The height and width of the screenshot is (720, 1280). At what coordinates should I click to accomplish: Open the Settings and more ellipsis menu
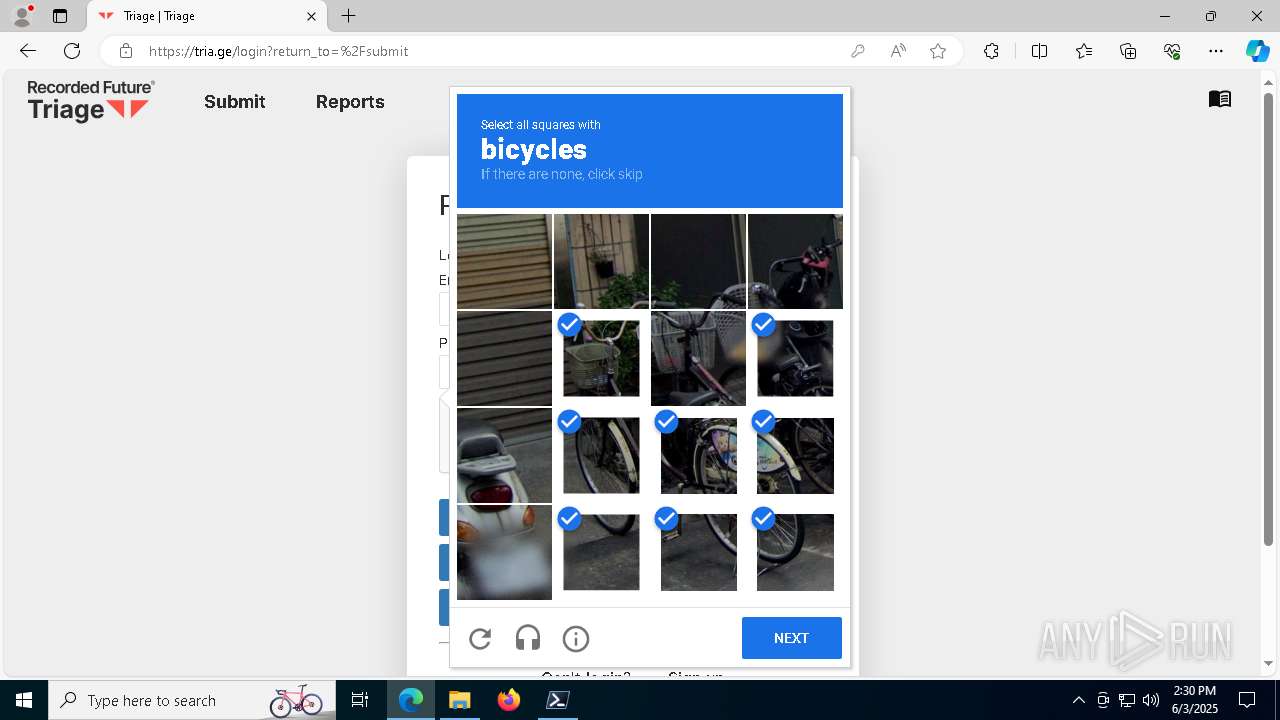click(x=1216, y=51)
